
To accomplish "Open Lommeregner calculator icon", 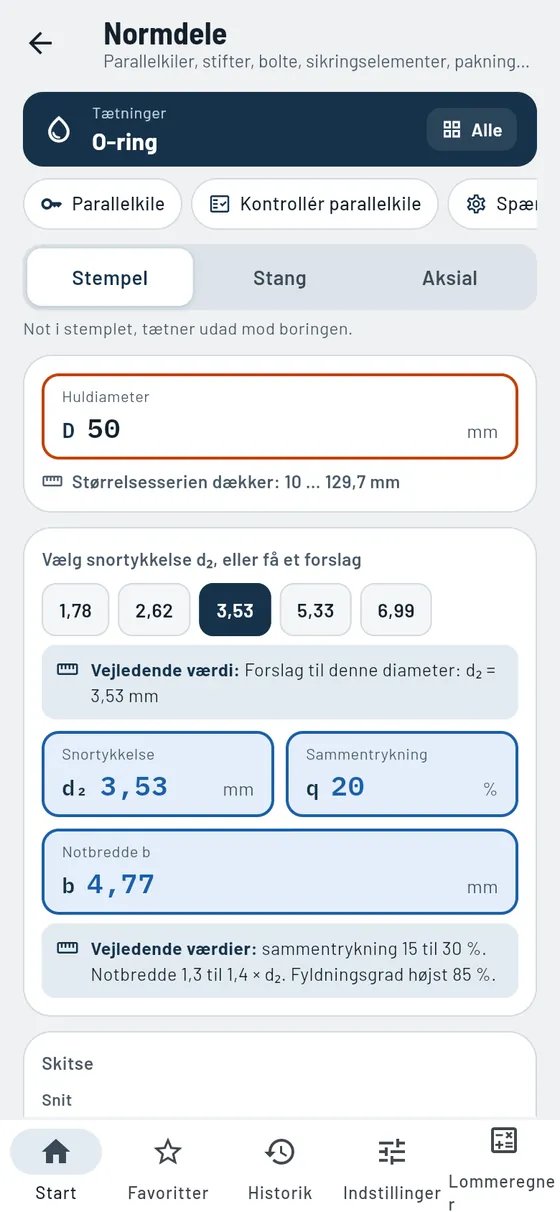I will pos(504,1140).
